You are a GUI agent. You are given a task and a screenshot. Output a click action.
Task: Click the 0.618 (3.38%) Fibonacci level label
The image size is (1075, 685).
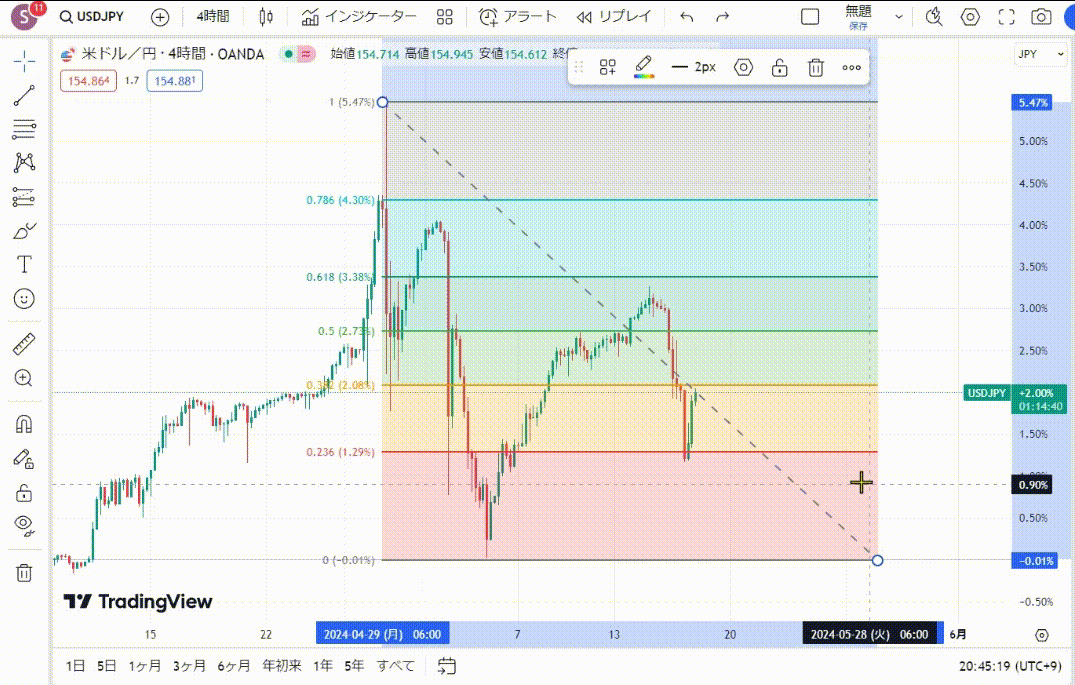point(340,277)
